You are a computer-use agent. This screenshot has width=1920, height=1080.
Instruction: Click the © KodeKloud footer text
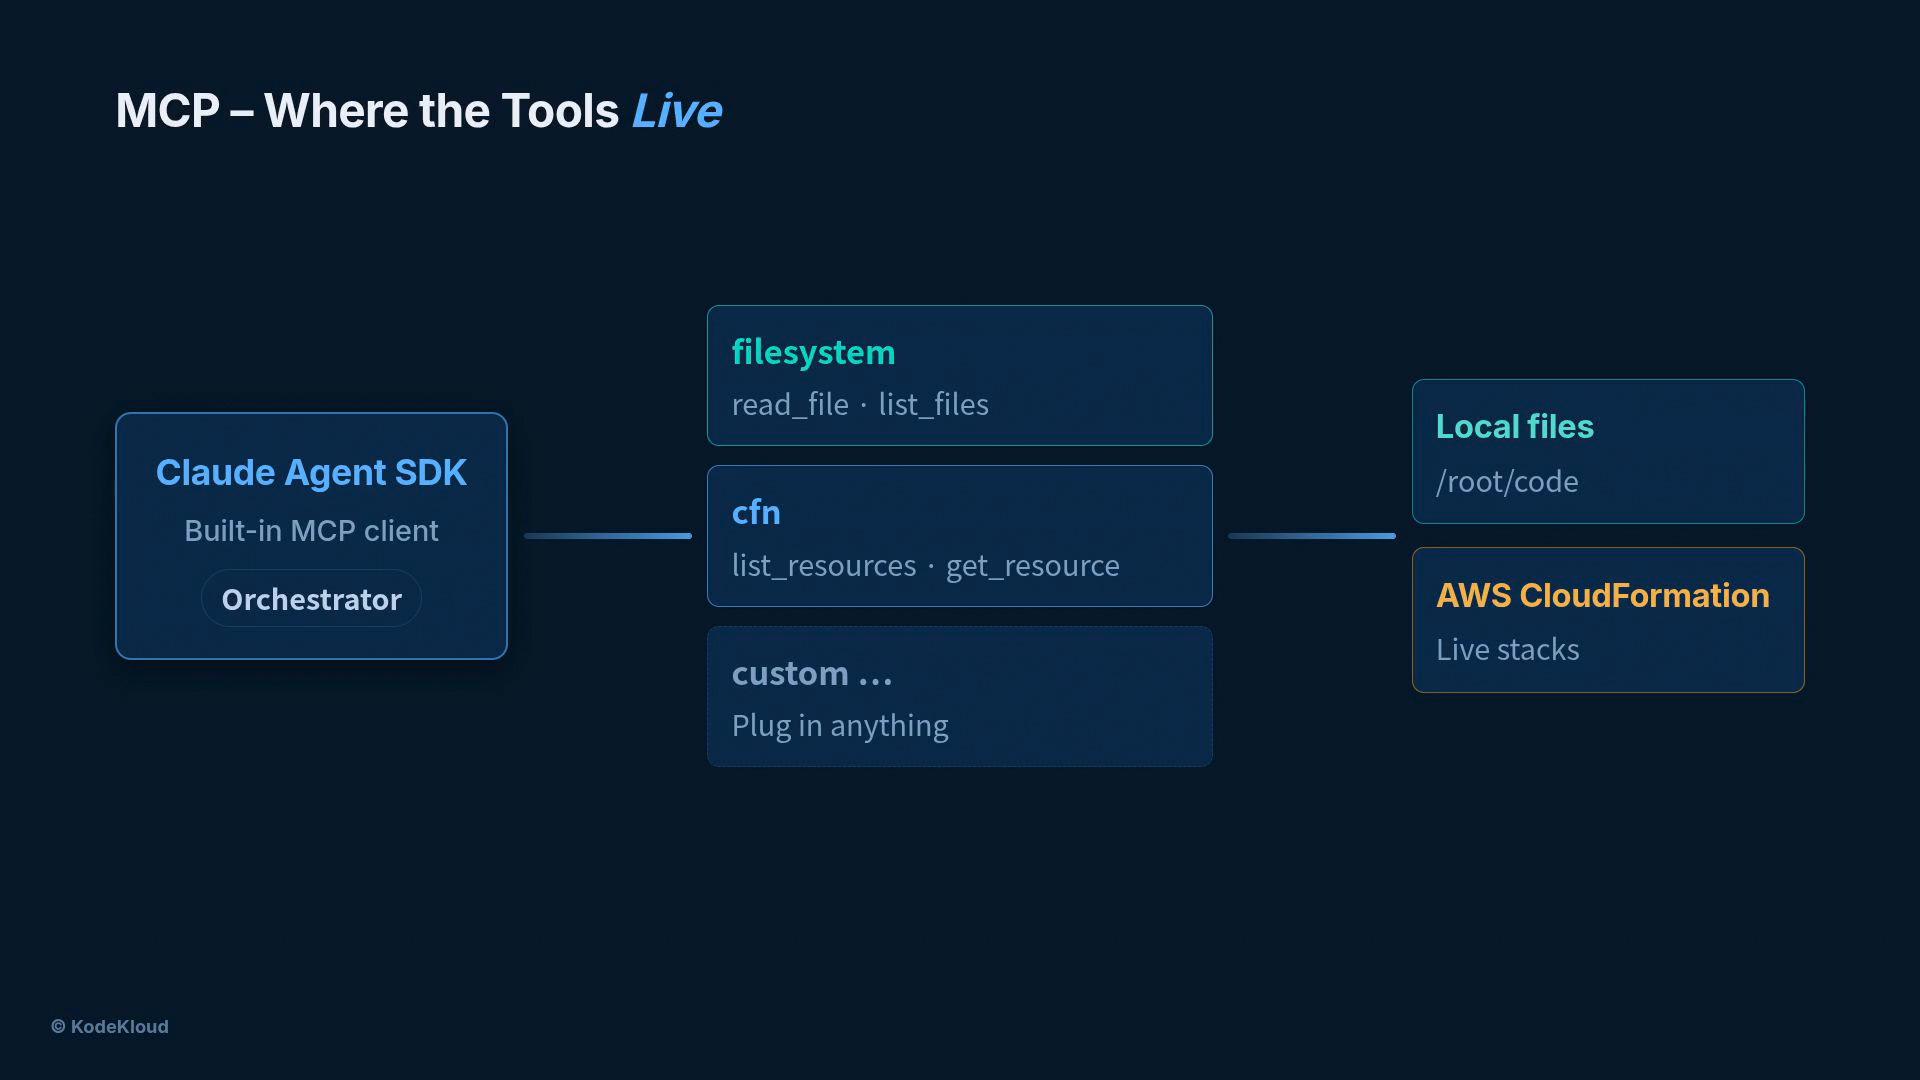(x=110, y=1027)
